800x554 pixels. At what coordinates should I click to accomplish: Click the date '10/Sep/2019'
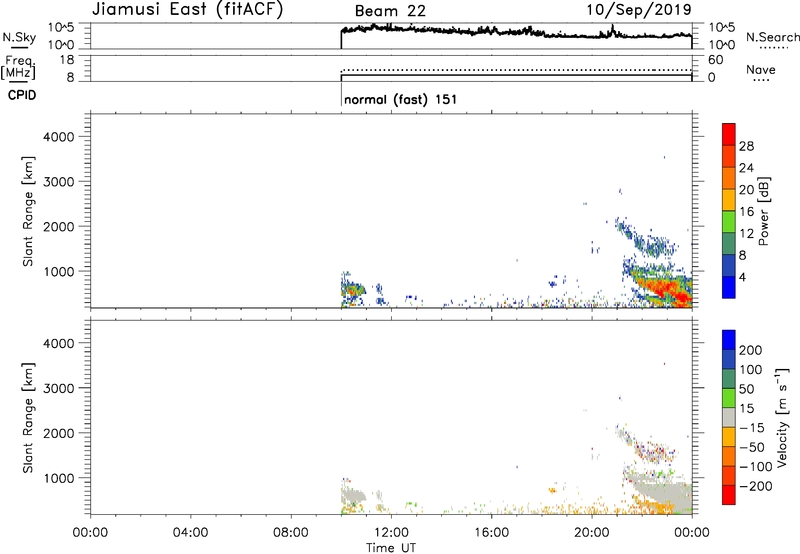(x=639, y=9)
